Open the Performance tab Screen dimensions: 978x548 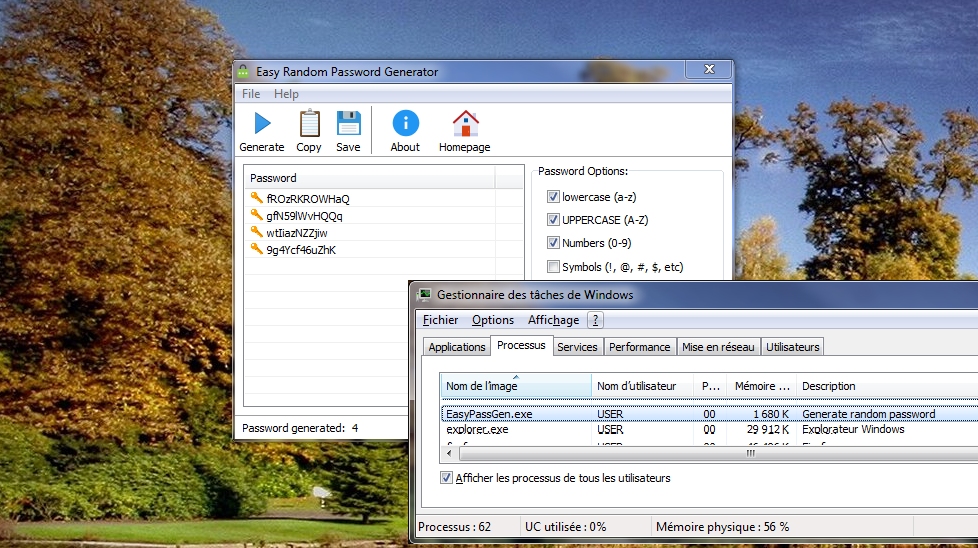[639, 347]
